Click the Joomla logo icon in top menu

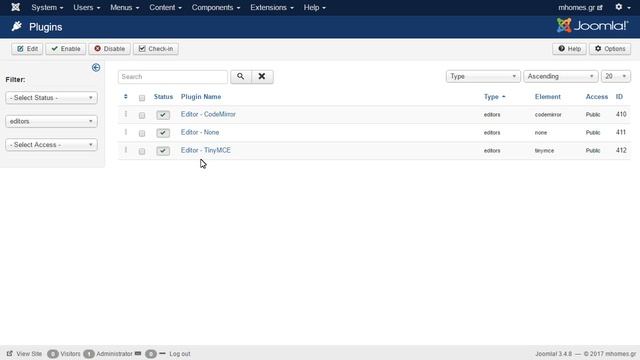16,7
